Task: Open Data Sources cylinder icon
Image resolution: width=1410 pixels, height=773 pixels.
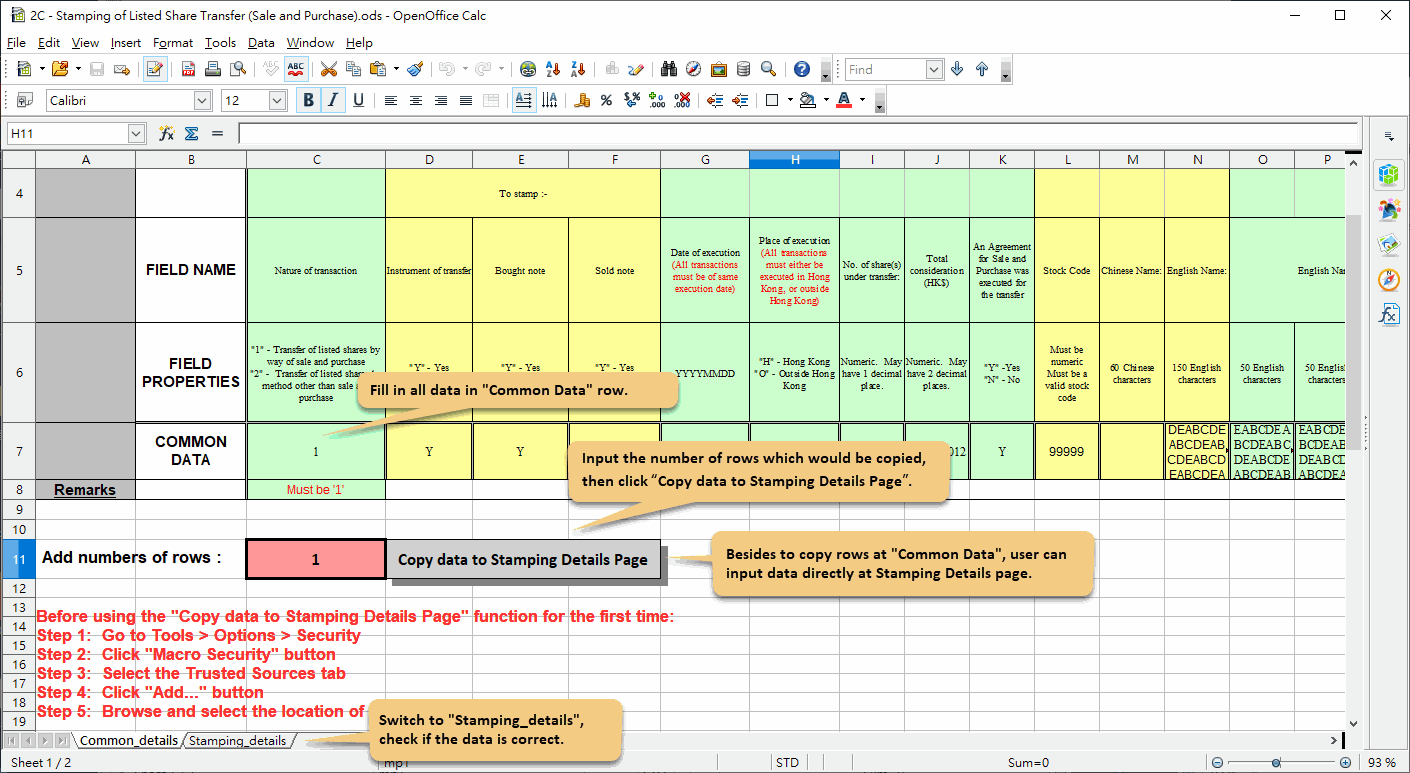Action: pos(743,69)
